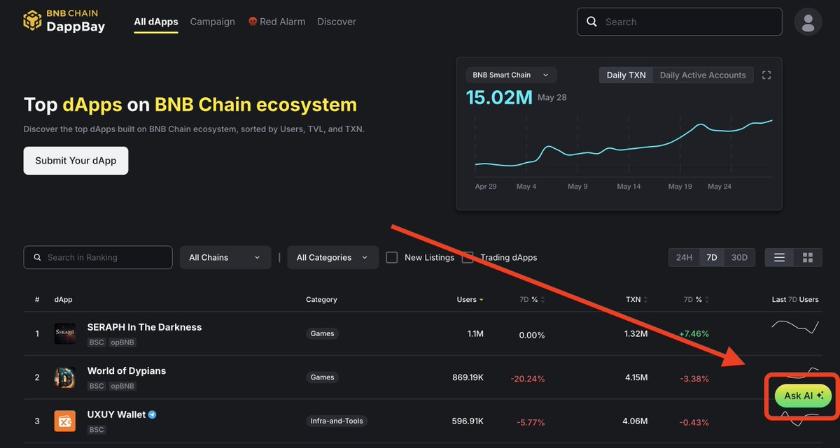
Task: Click the Search in Ranking field
Action: point(98,258)
